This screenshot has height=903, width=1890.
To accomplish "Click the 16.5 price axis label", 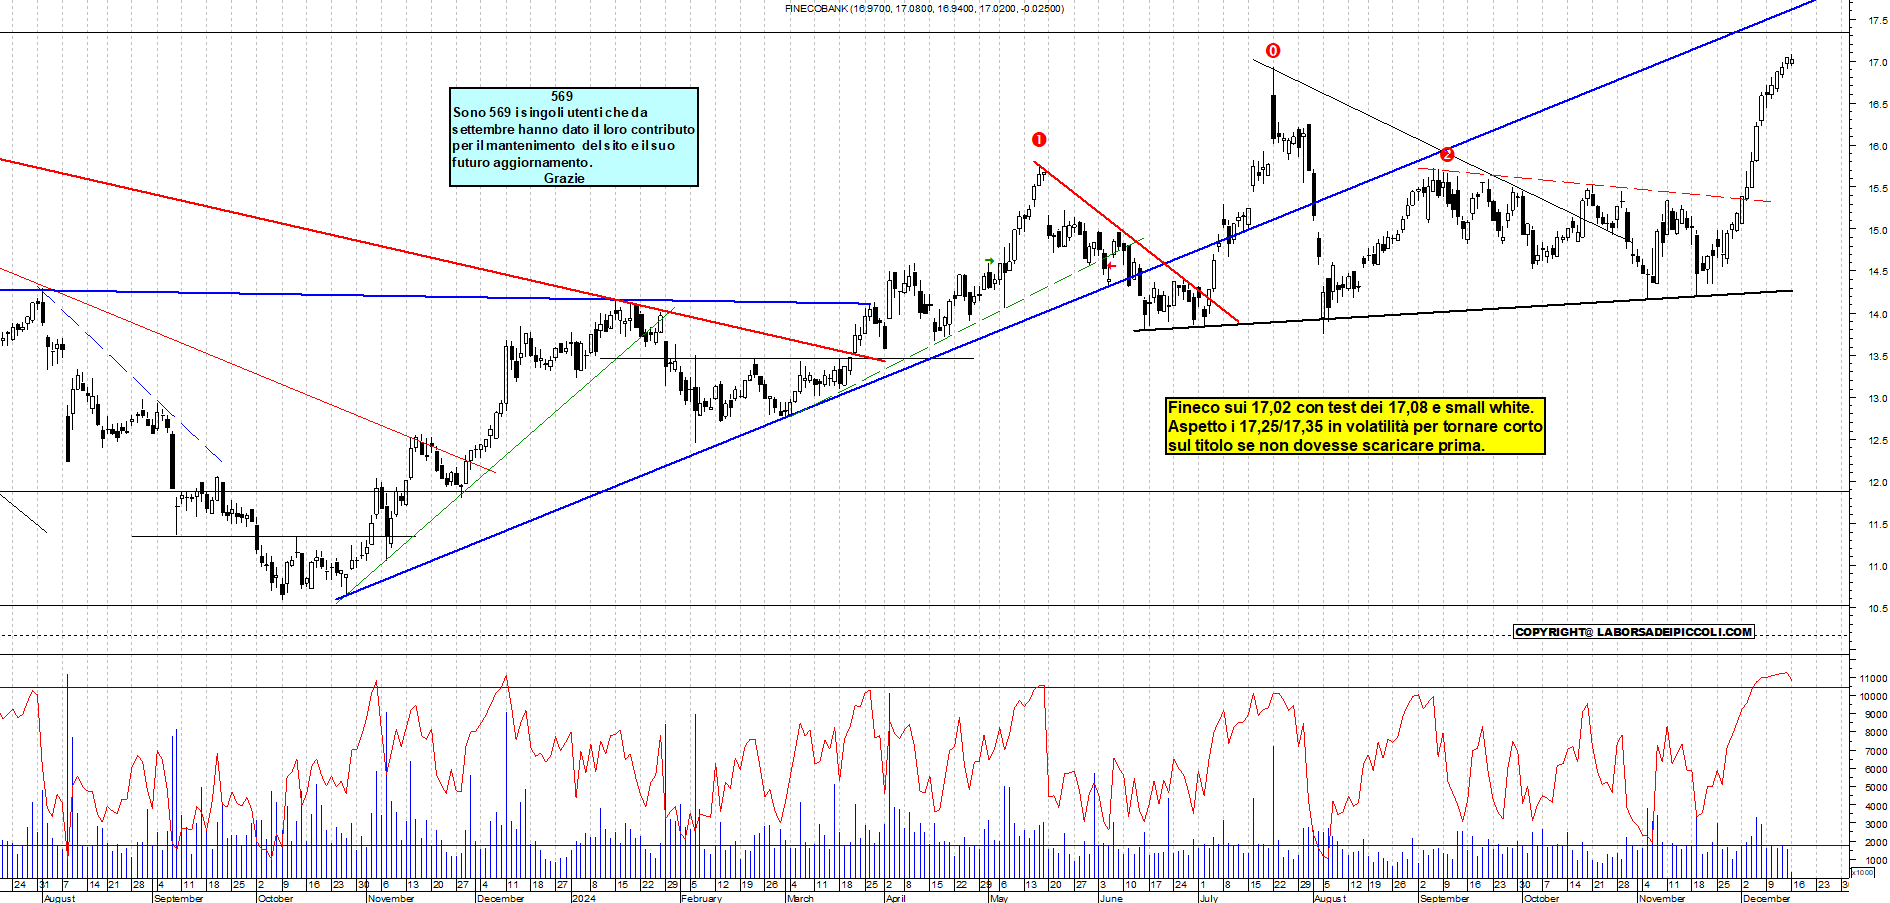I will pyautogui.click(x=1877, y=105).
